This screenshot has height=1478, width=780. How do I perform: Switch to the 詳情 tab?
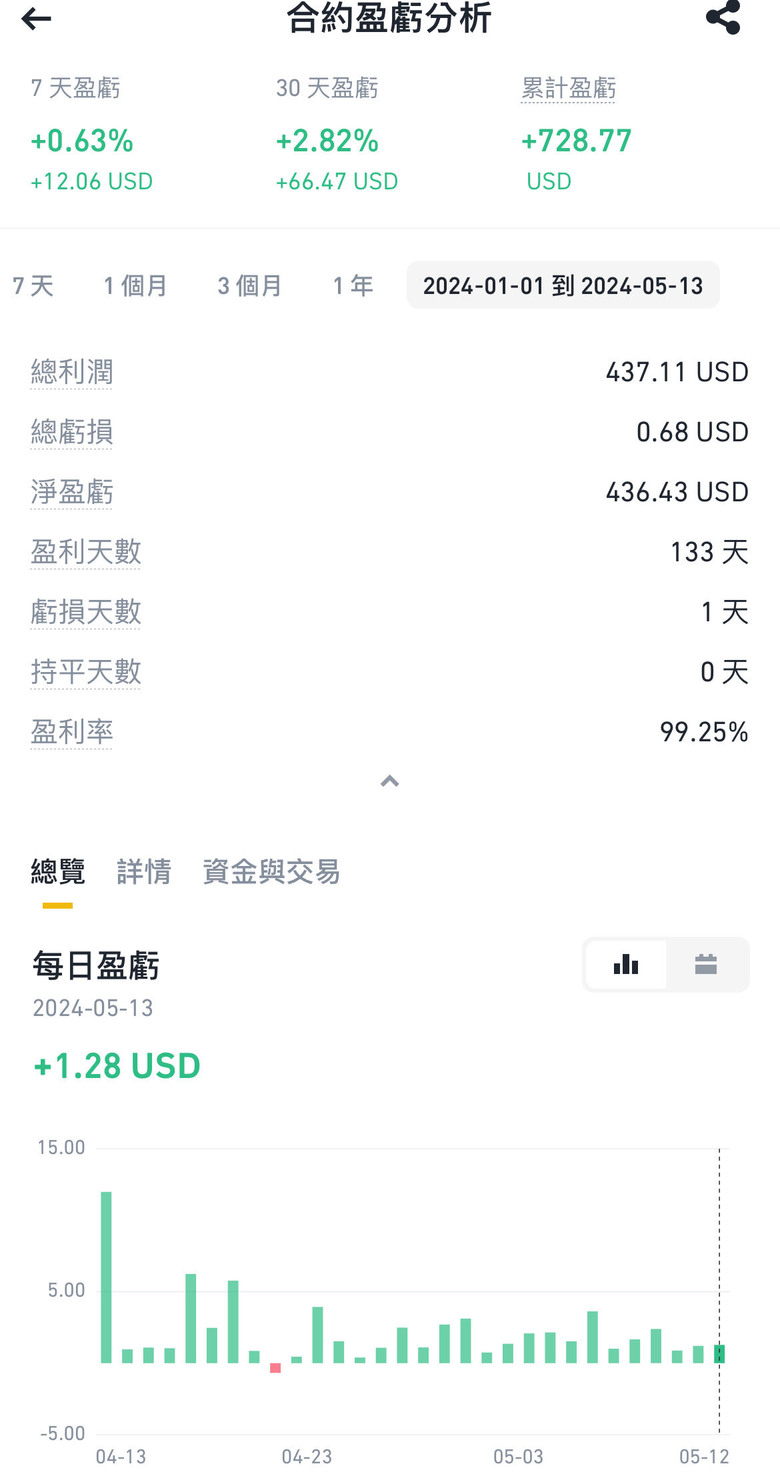(144, 872)
